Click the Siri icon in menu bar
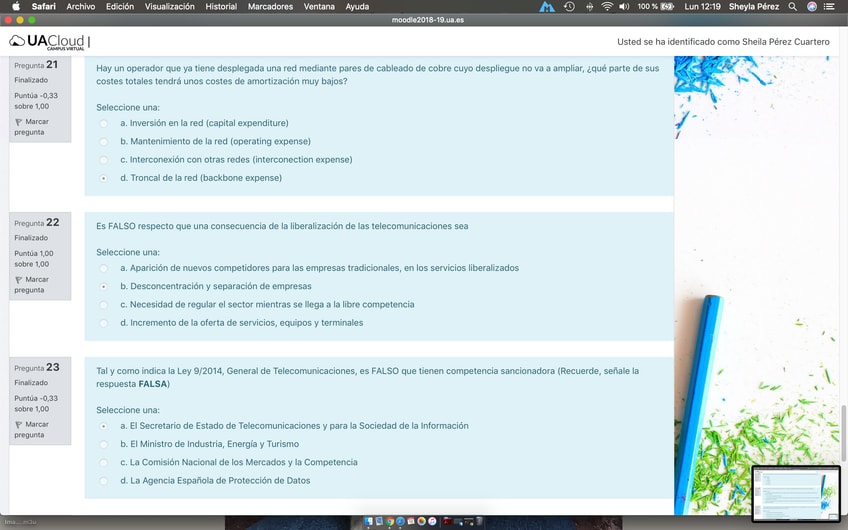 (x=811, y=6)
